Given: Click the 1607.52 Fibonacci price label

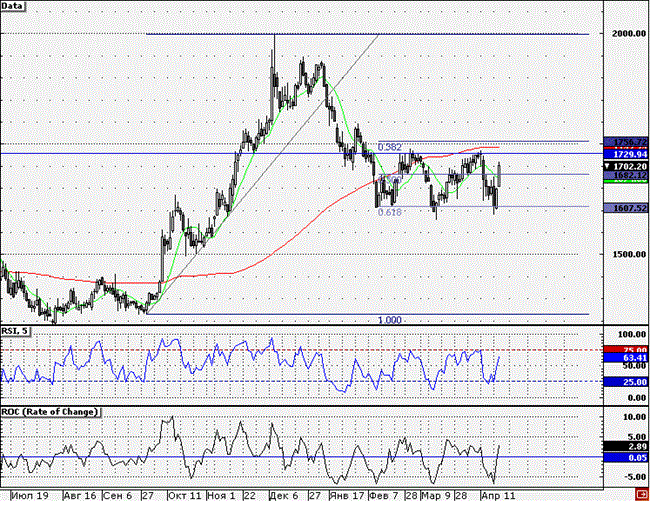Looking at the screenshot, I should [626, 208].
